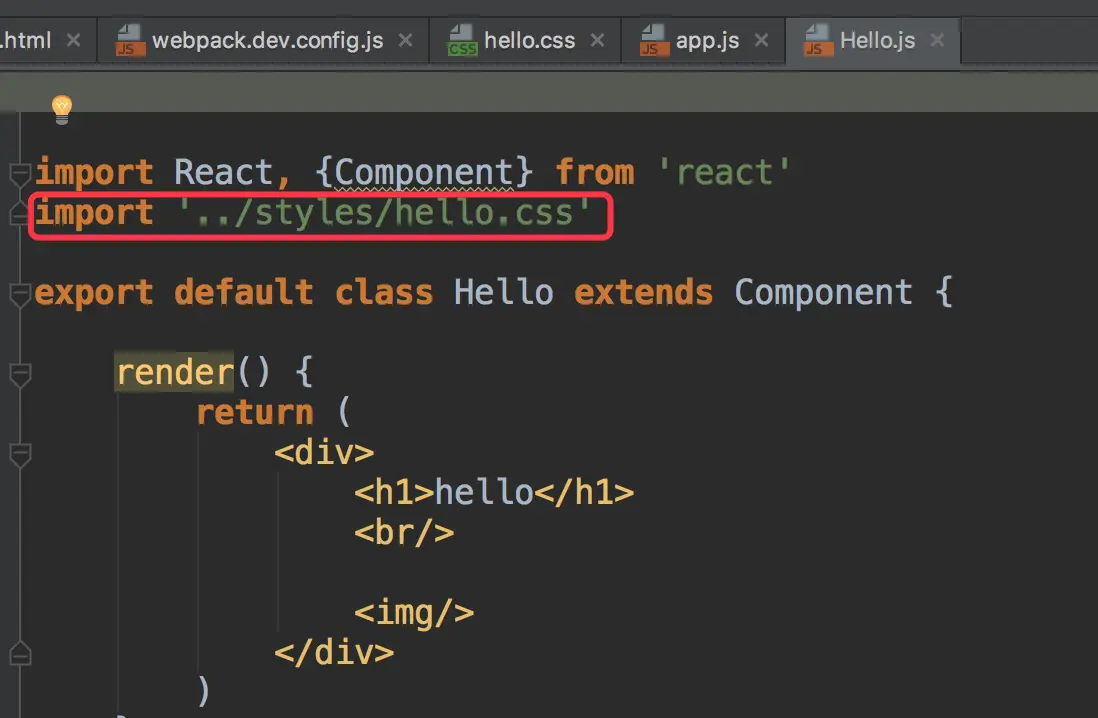Click the Hello class name

pos(503,292)
